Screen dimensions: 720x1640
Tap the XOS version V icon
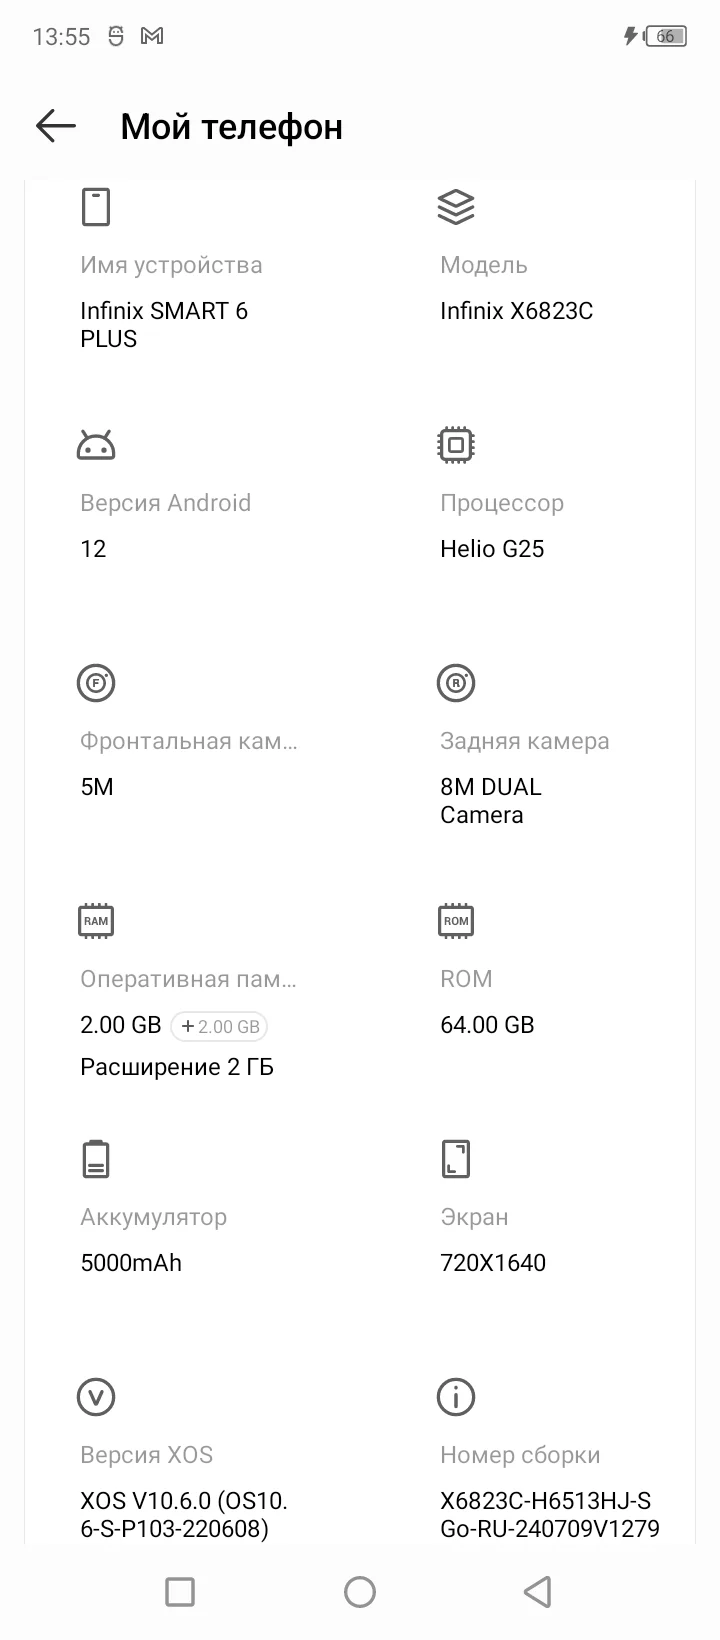96,1397
